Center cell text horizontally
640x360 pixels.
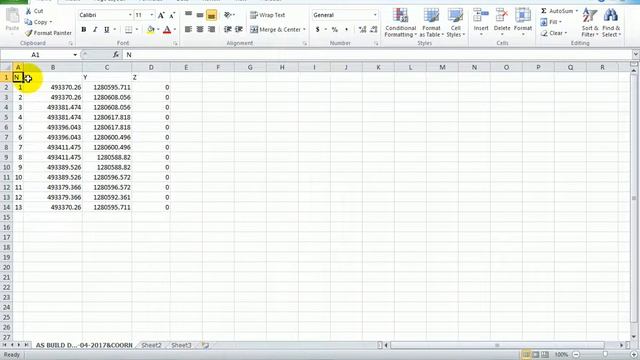200,29
